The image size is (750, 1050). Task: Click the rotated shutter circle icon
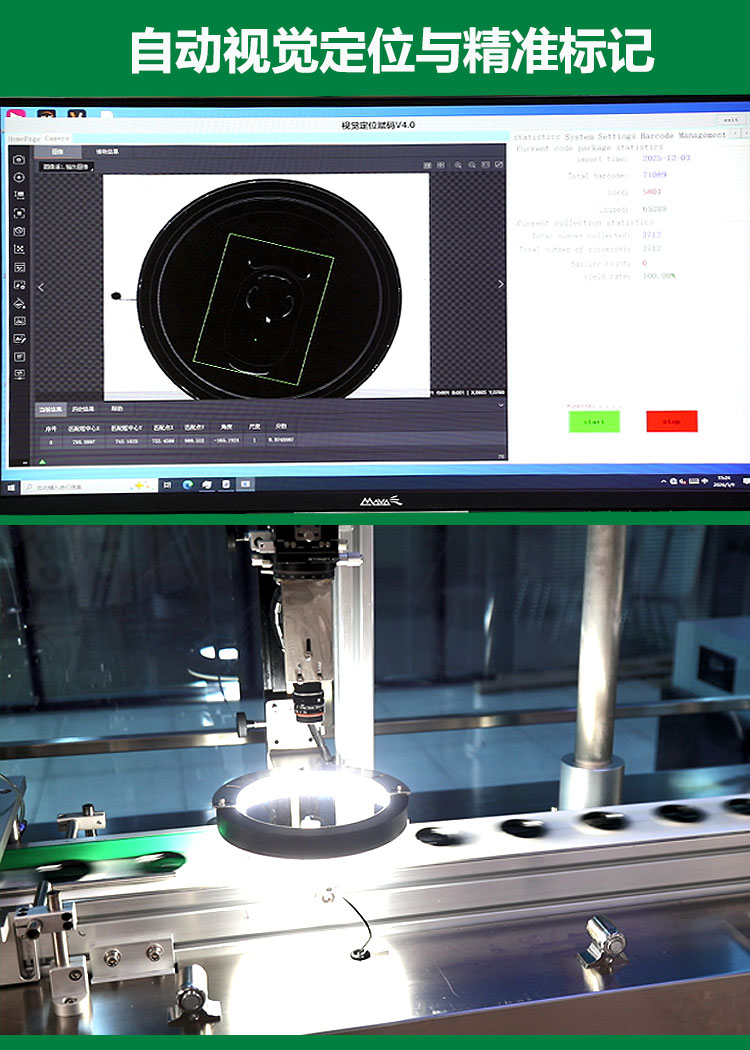19,231
